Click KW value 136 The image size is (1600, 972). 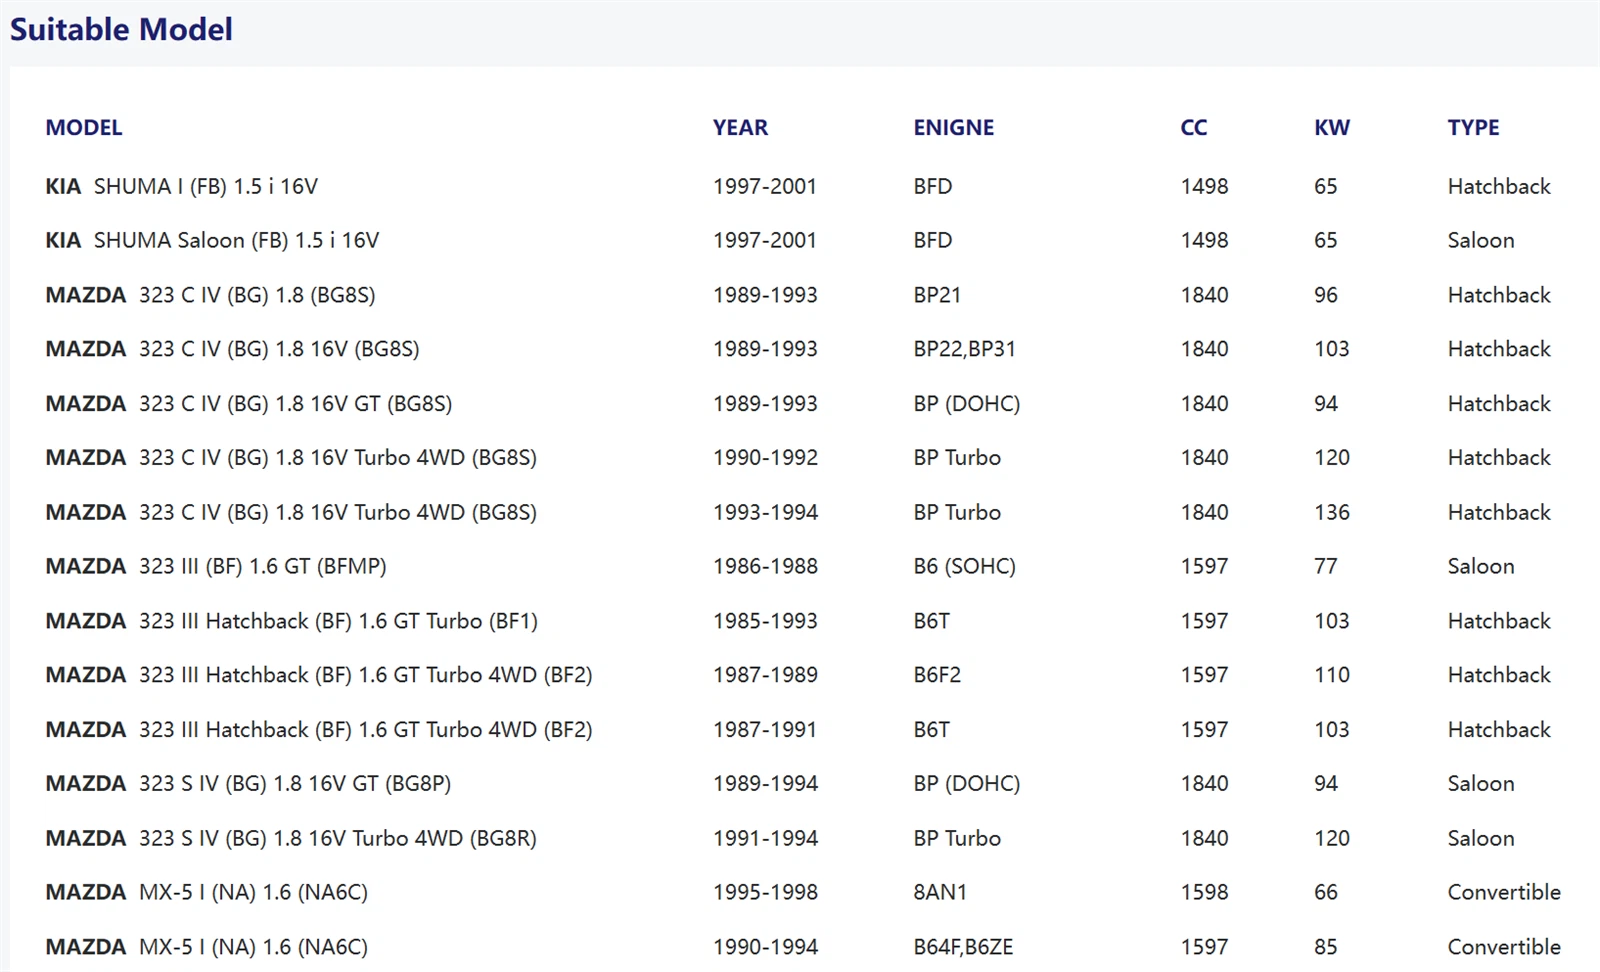(x=1332, y=512)
